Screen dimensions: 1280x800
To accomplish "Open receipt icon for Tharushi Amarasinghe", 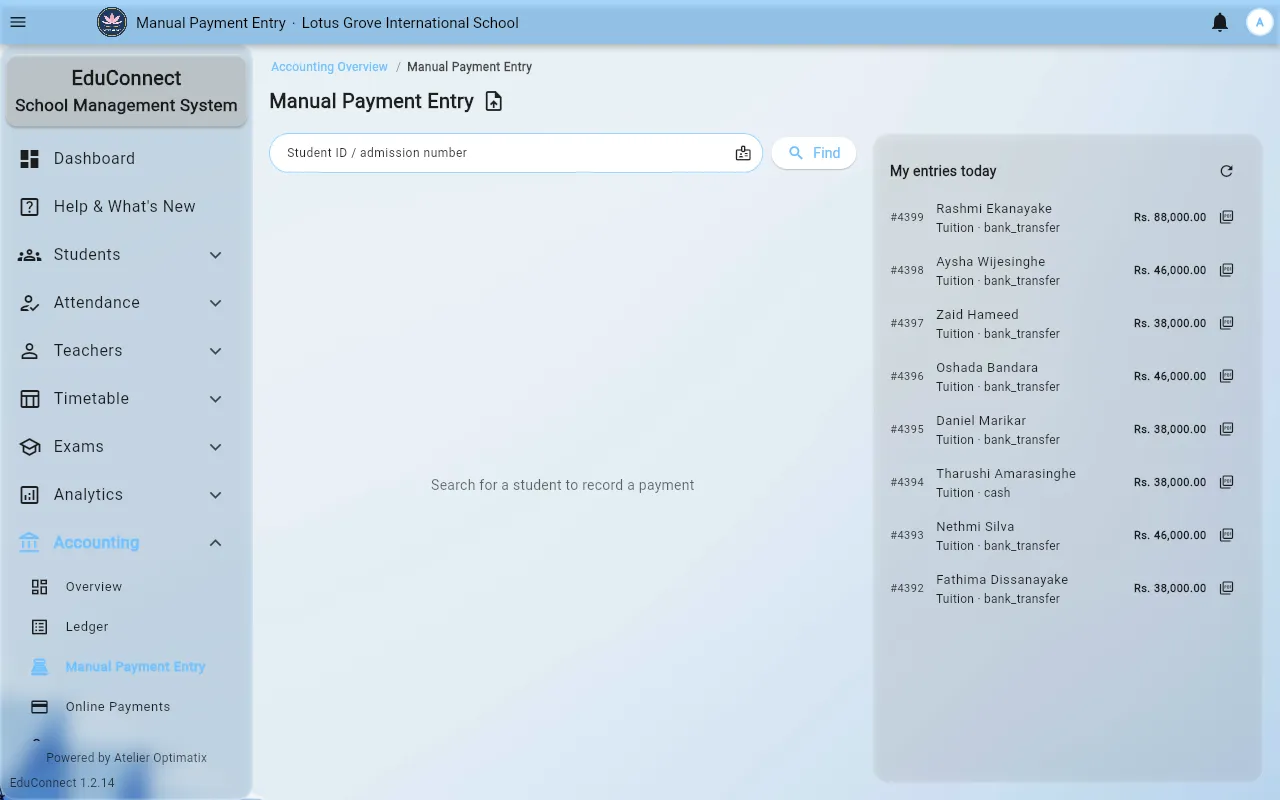I will click(1227, 482).
